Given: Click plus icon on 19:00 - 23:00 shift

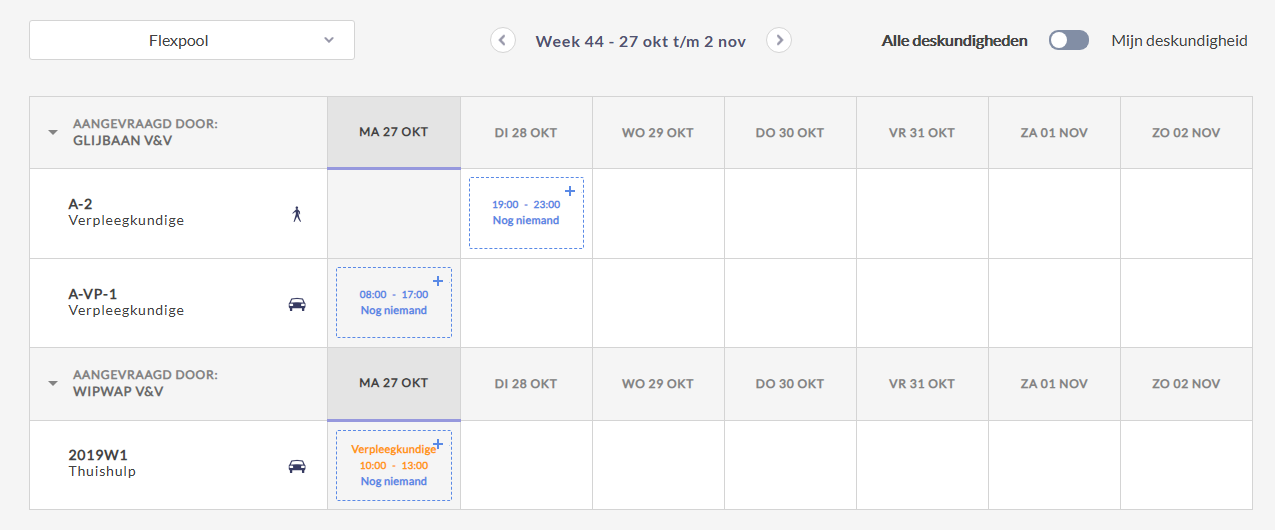Looking at the screenshot, I should (570, 191).
